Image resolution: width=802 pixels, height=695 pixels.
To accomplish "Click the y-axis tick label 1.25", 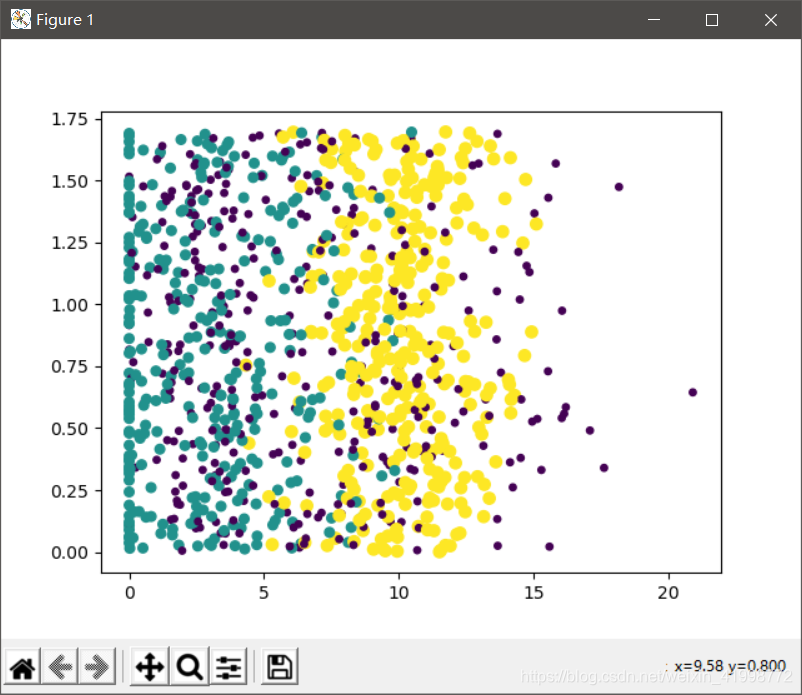I will point(70,243).
